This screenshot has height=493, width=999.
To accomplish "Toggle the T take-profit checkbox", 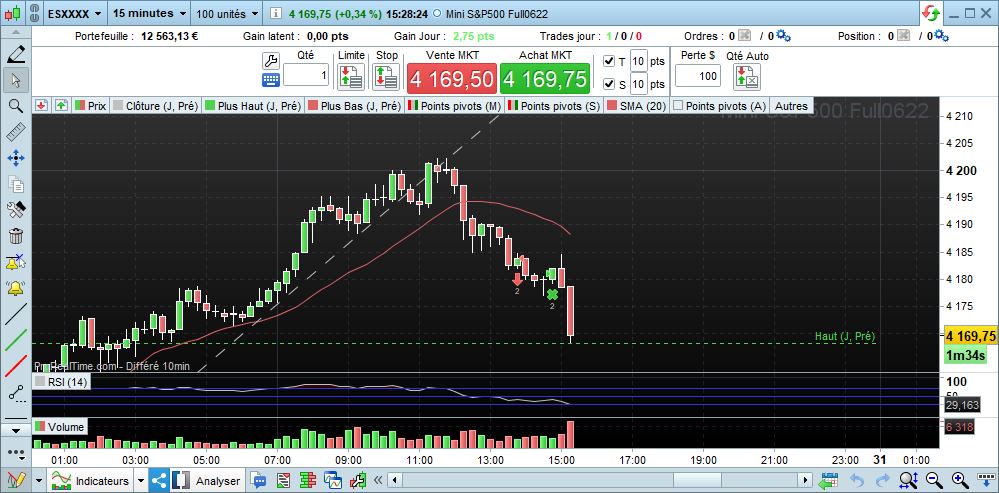I will click(608, 61).
